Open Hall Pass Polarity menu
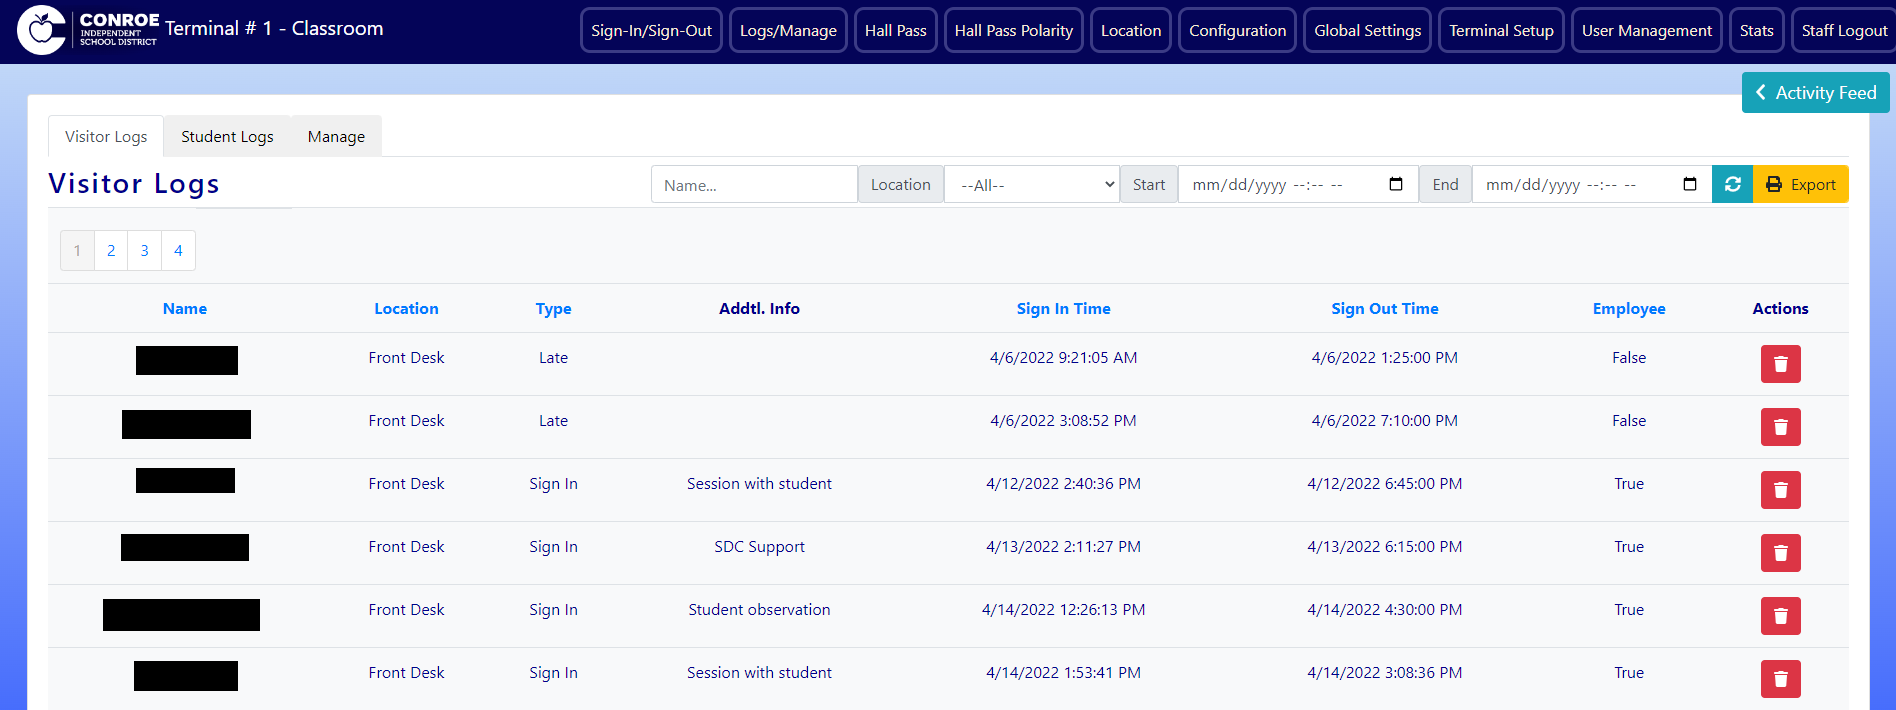The height and width of the screenshot is (710, 1896). pyautogui.click(x=1013, y=31)
